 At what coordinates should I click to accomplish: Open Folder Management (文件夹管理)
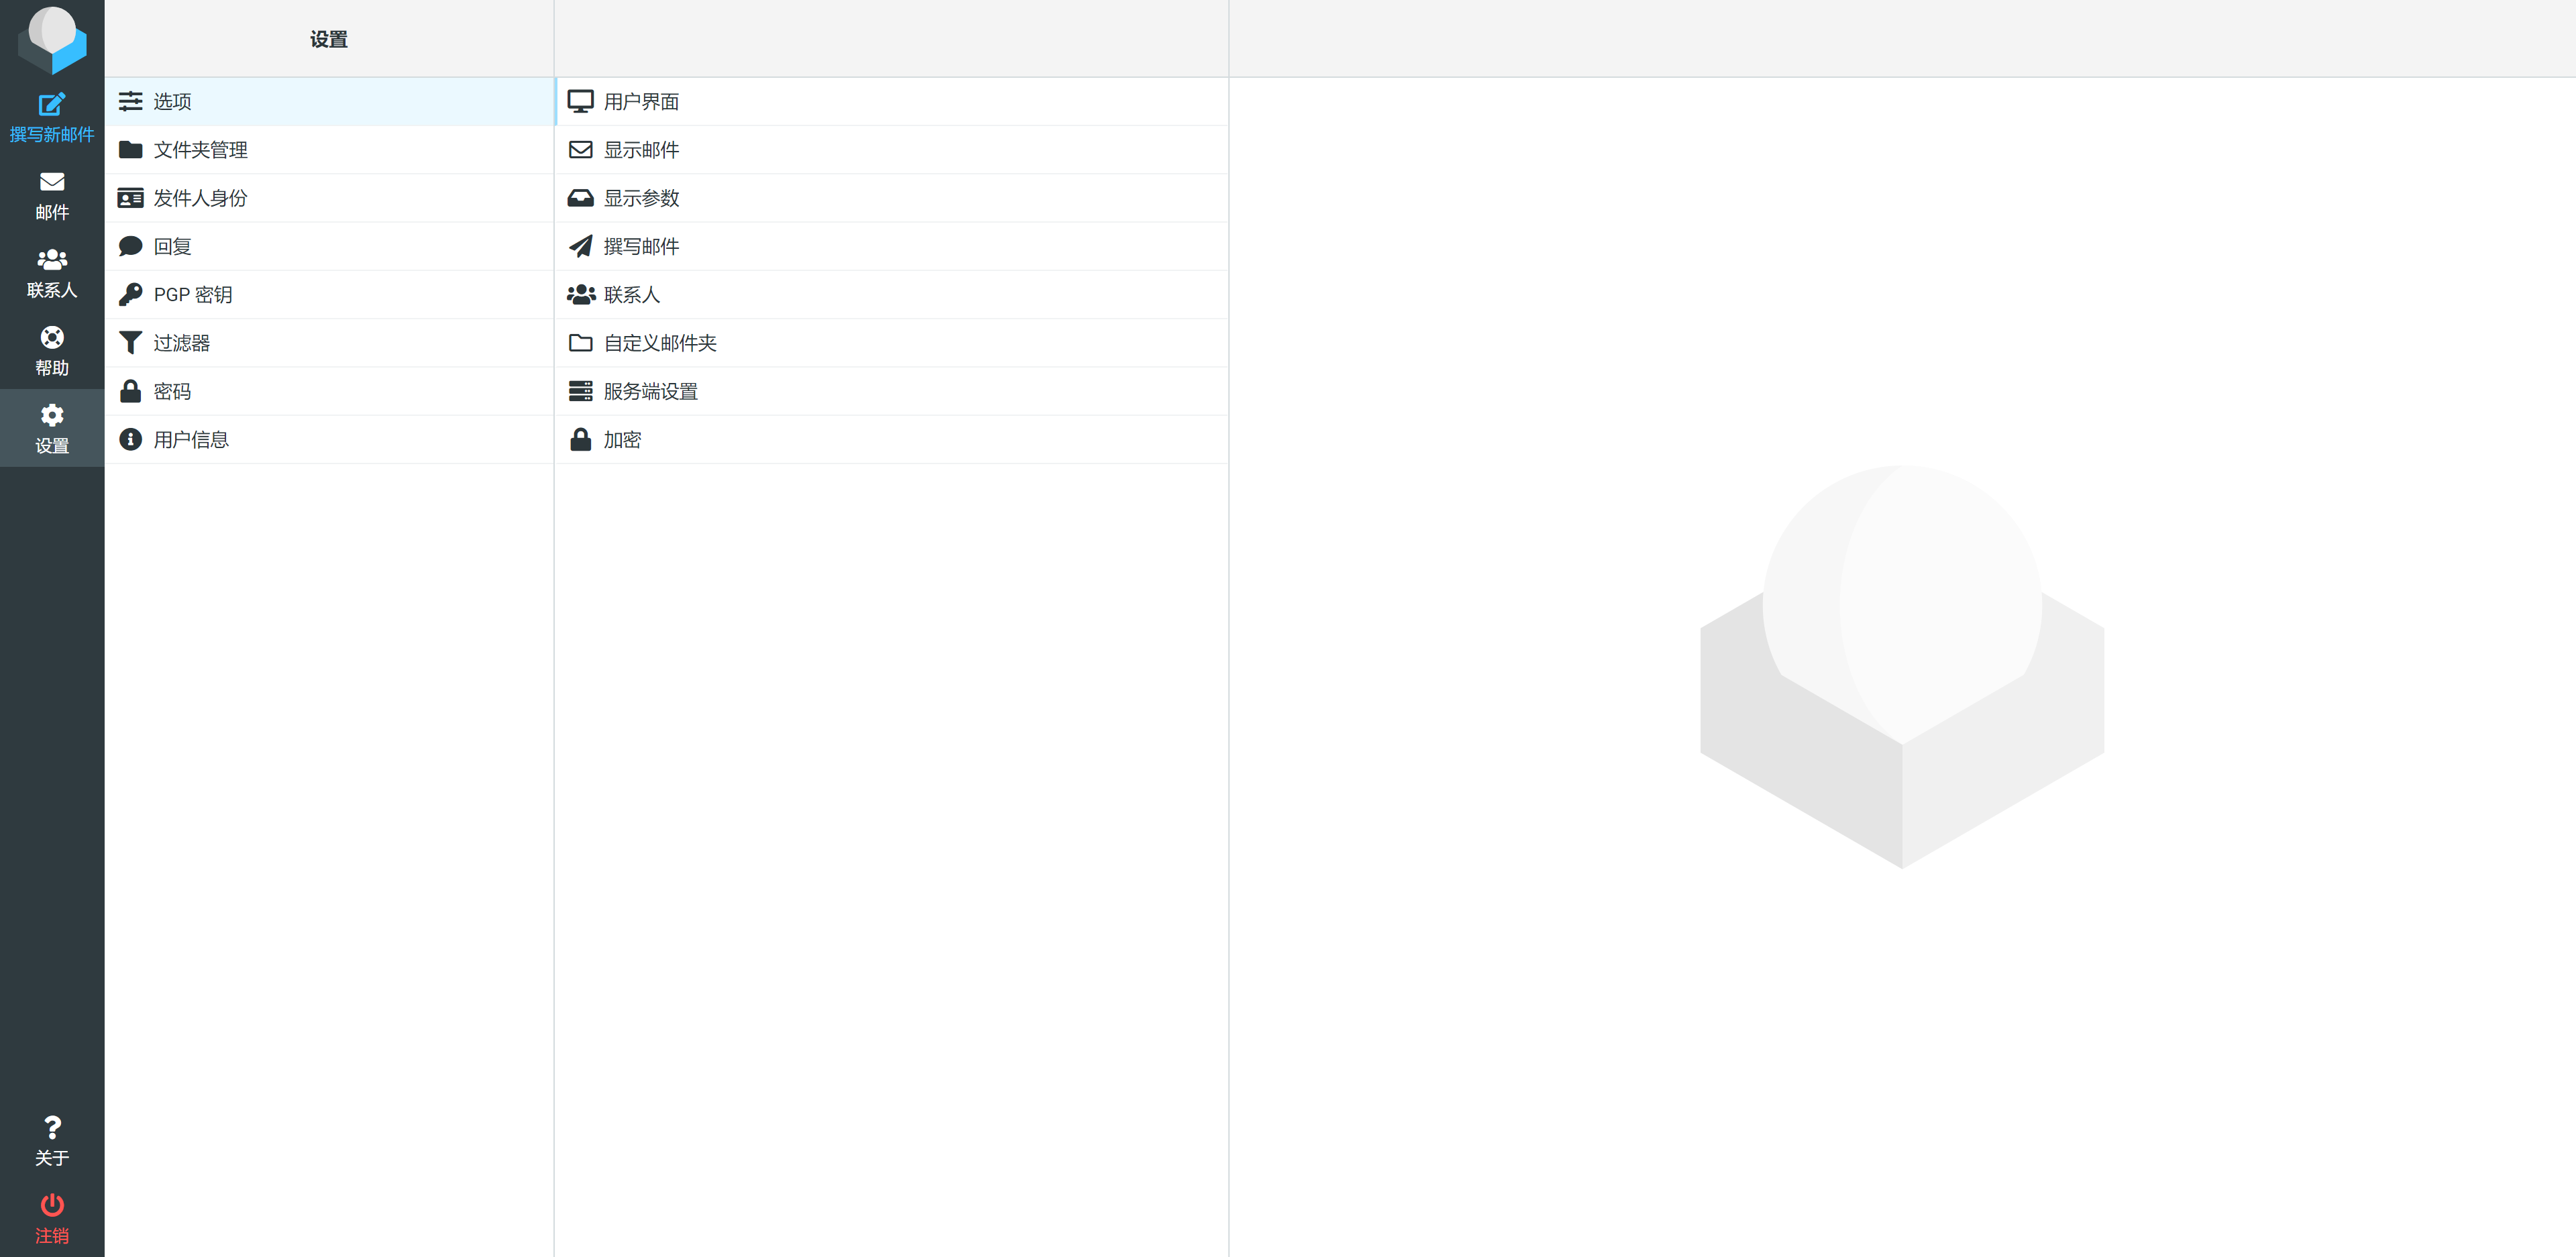point(200,150)
